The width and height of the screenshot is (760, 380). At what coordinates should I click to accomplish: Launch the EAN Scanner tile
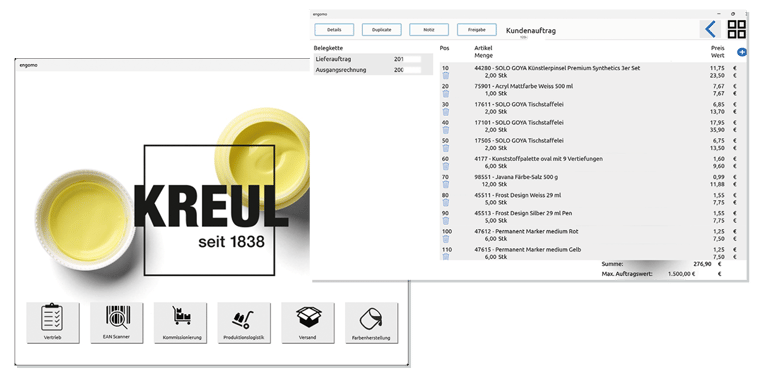[x=117, y=323]
